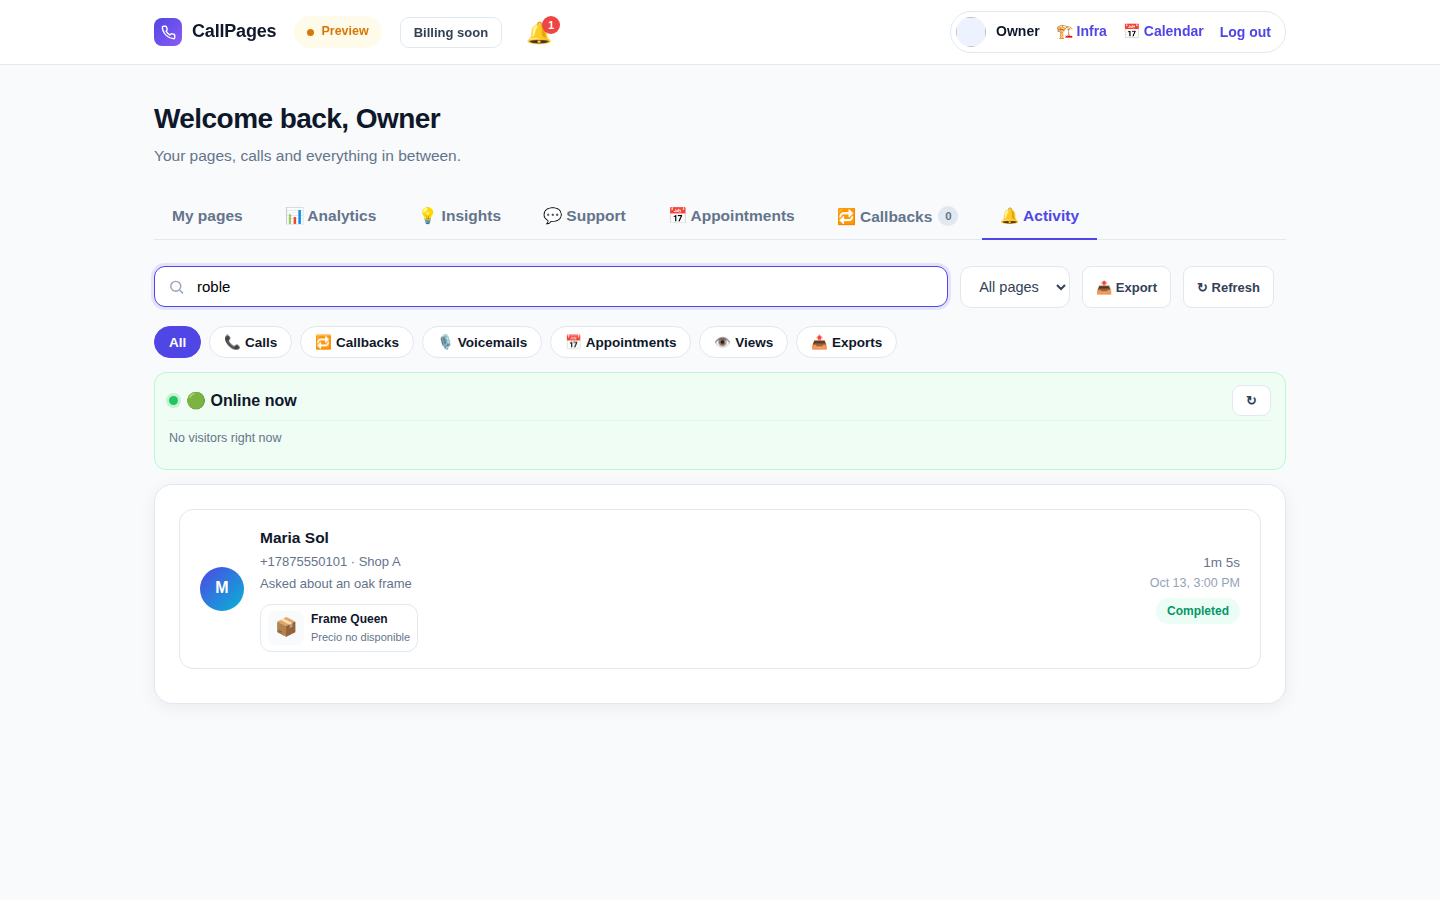Select the Activity tab

tap(1040, 216)
